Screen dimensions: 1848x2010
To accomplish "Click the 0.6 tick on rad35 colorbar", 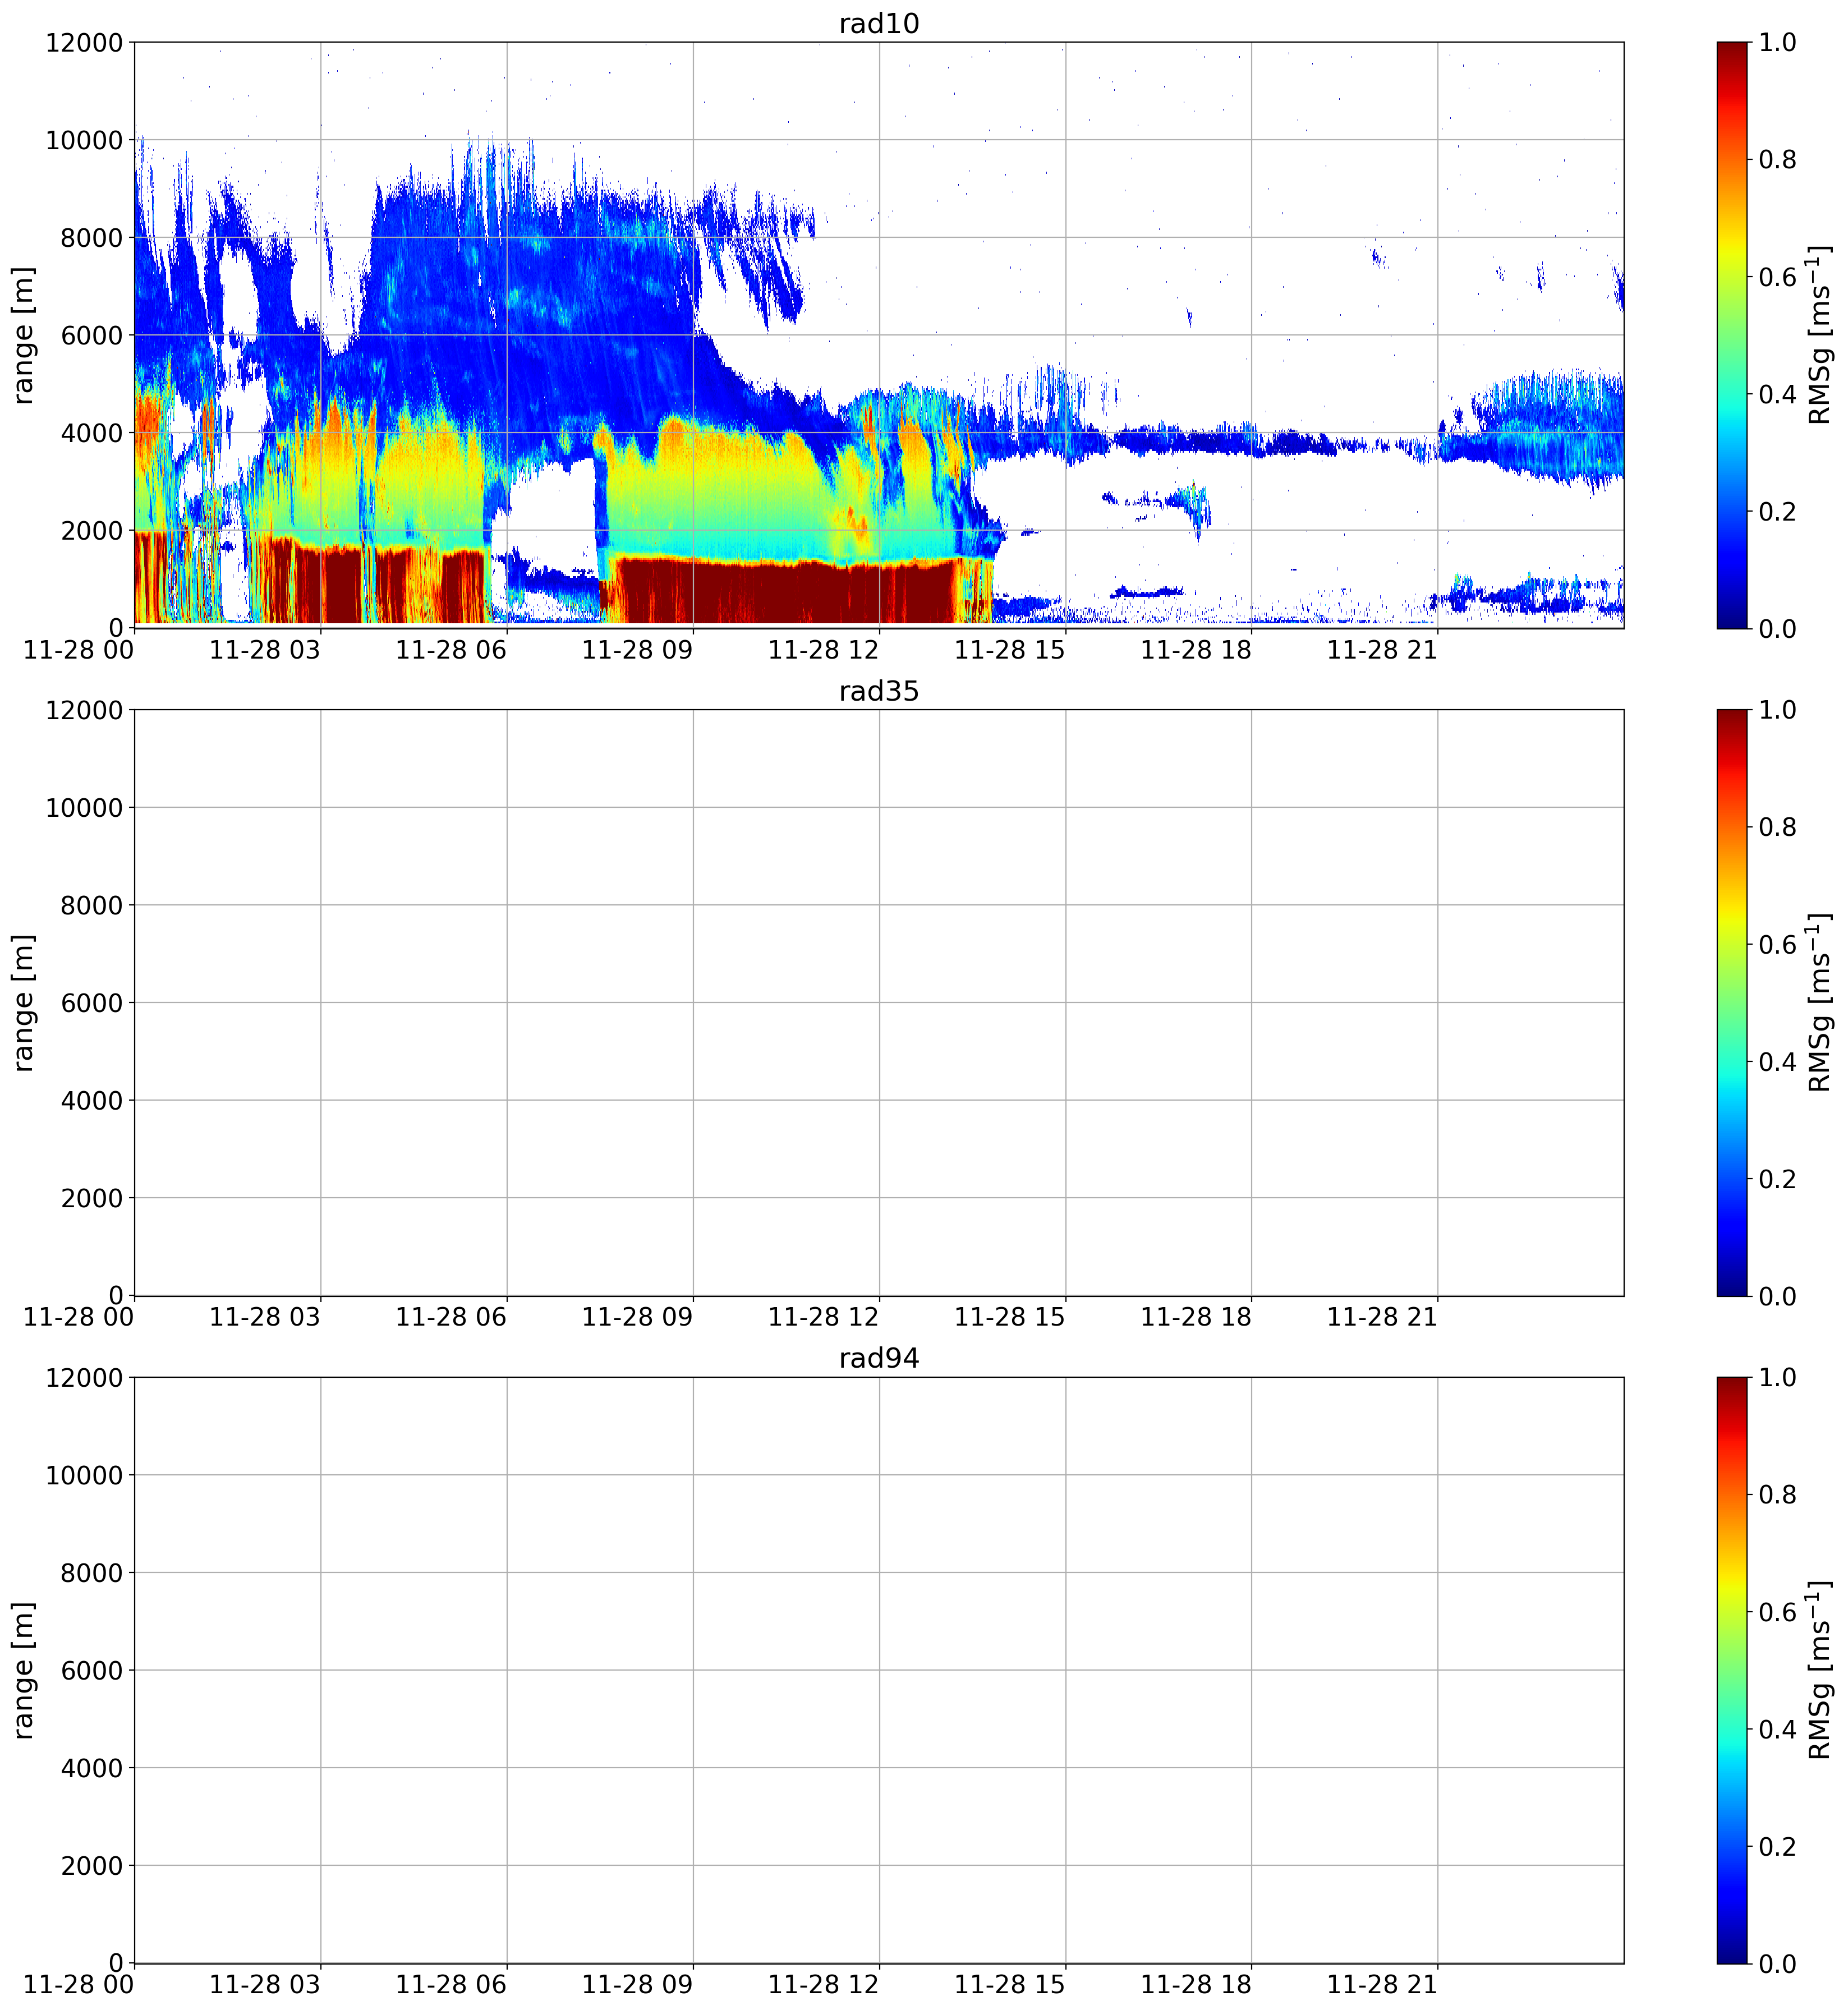I will click(x=1777, y=944).
